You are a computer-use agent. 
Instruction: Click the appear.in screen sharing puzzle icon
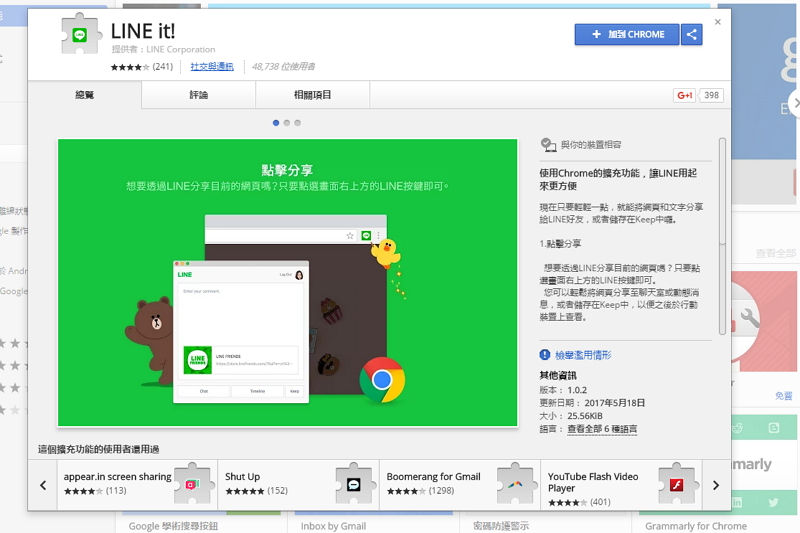(193, 484)
